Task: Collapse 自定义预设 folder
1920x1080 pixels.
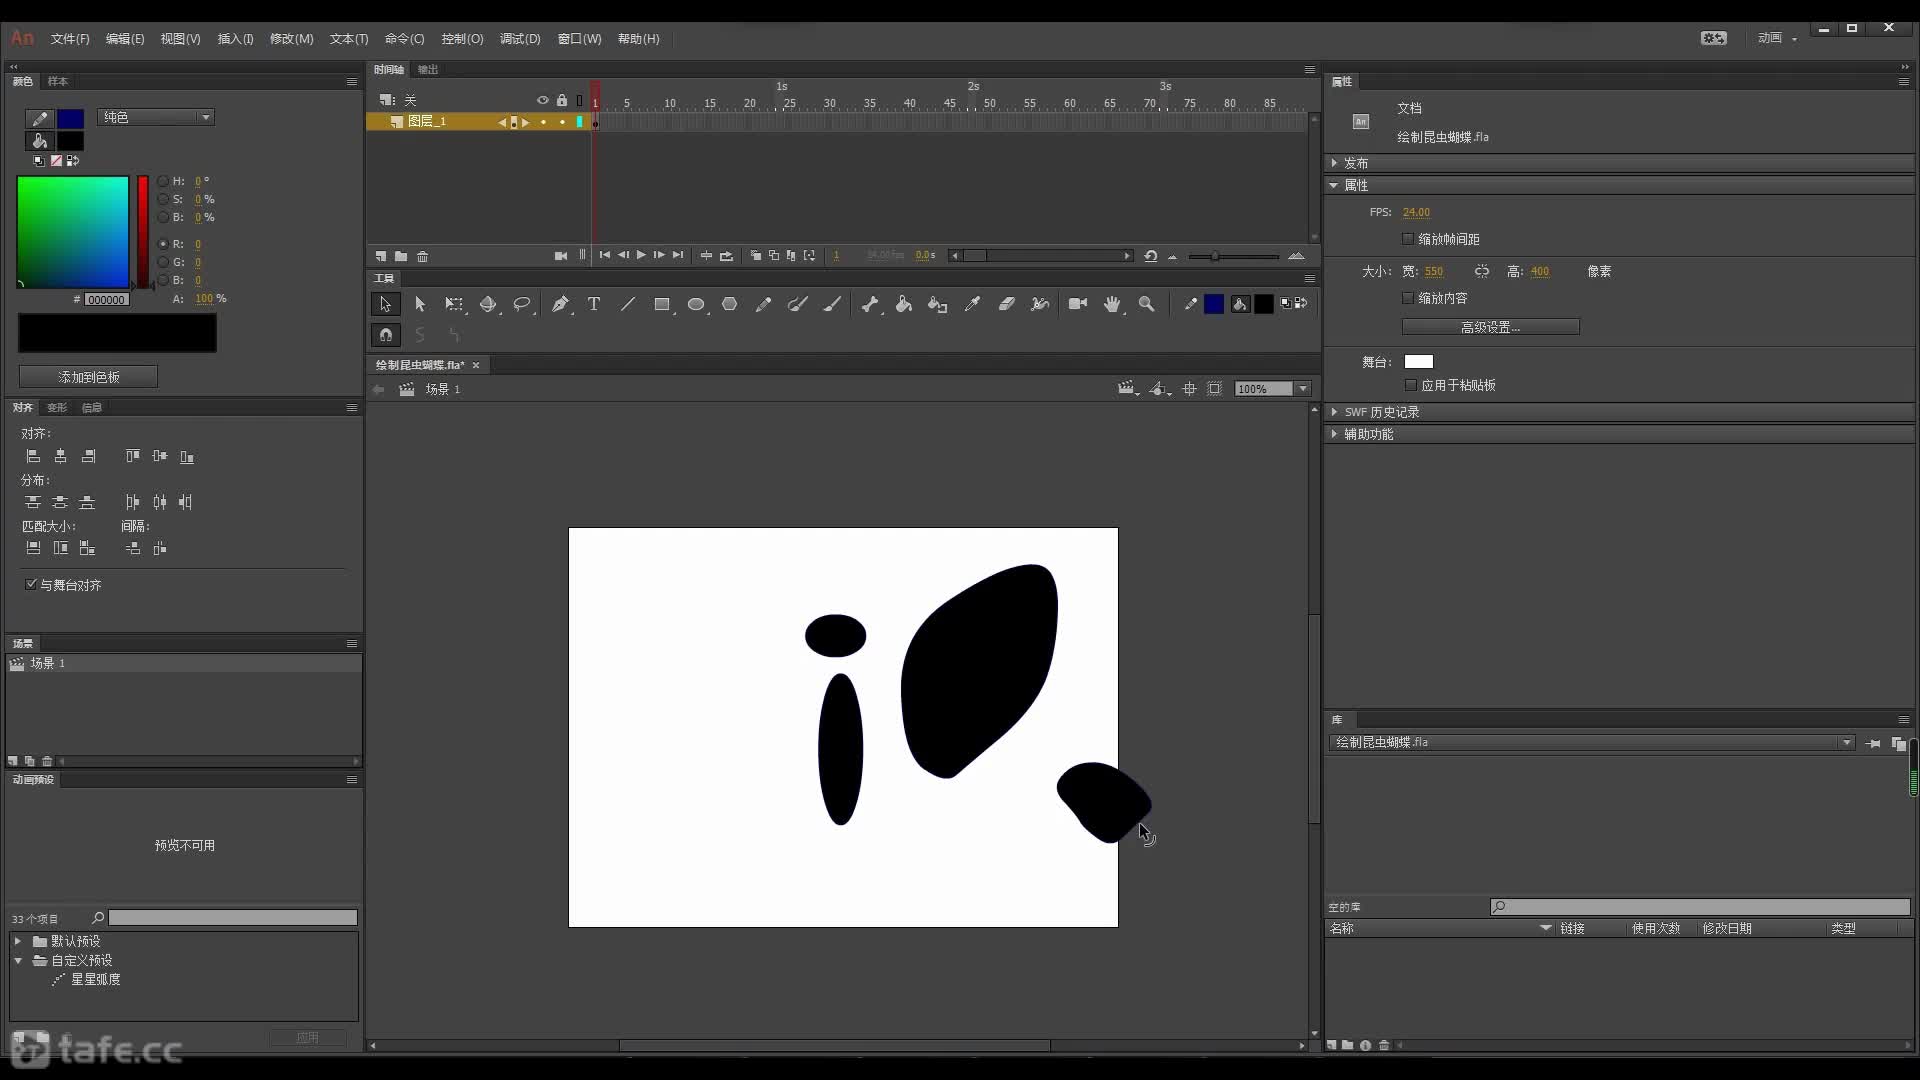Action: [x=18, y=960]
